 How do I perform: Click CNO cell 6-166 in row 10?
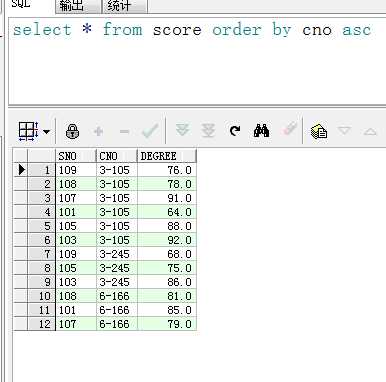click(x=117, y=296)
